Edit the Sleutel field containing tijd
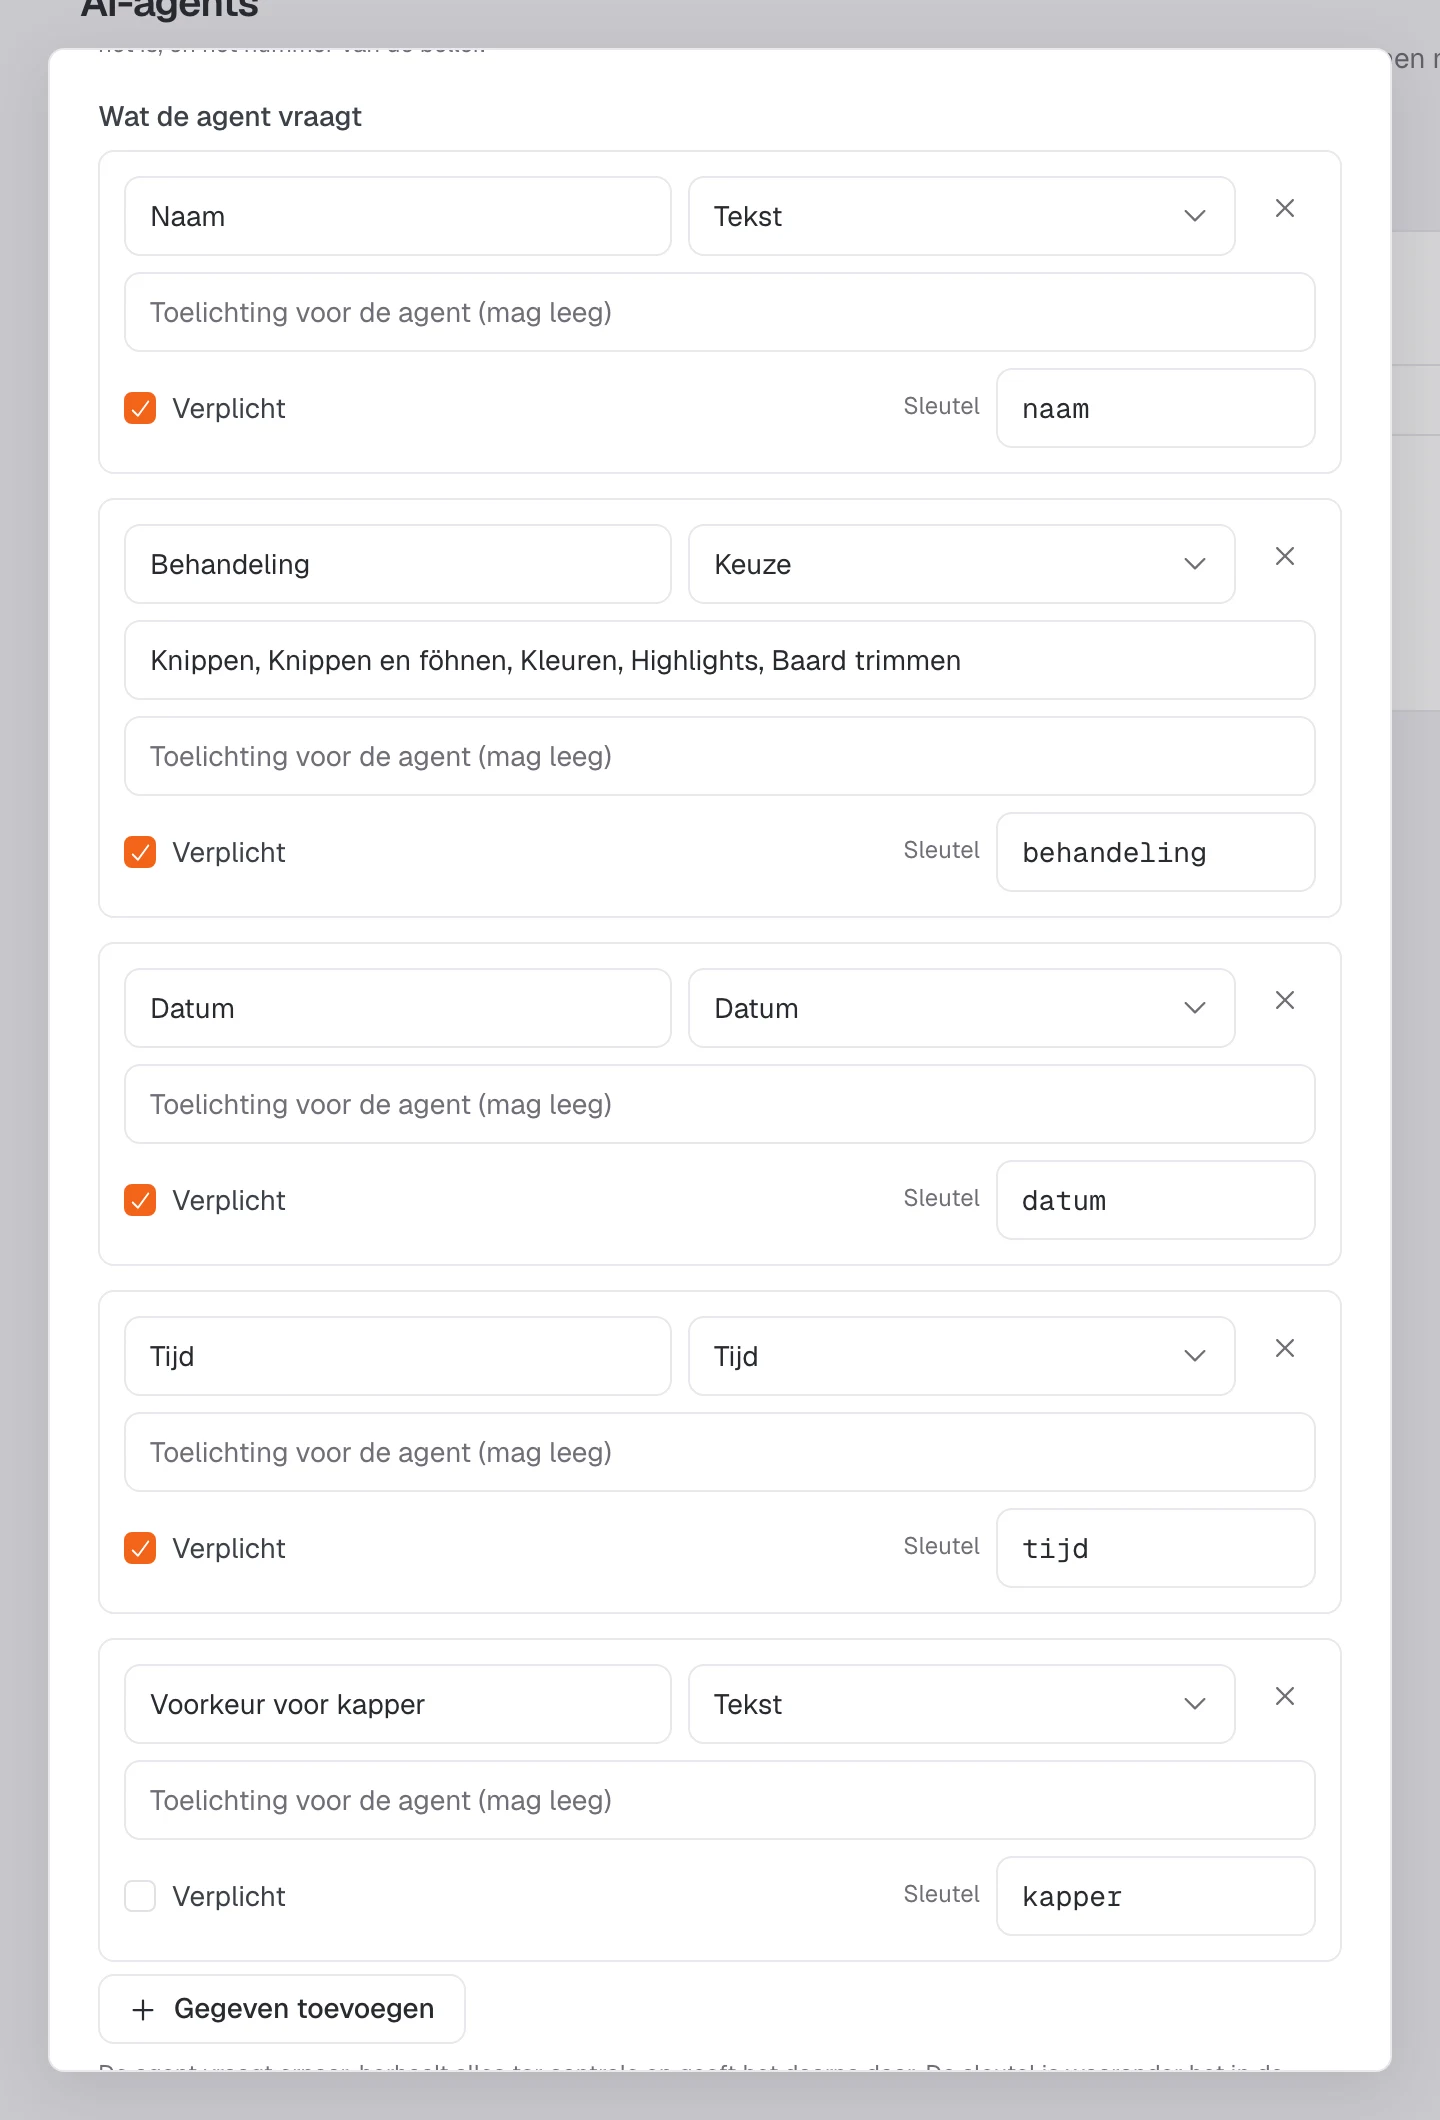 point(1156,1548)
